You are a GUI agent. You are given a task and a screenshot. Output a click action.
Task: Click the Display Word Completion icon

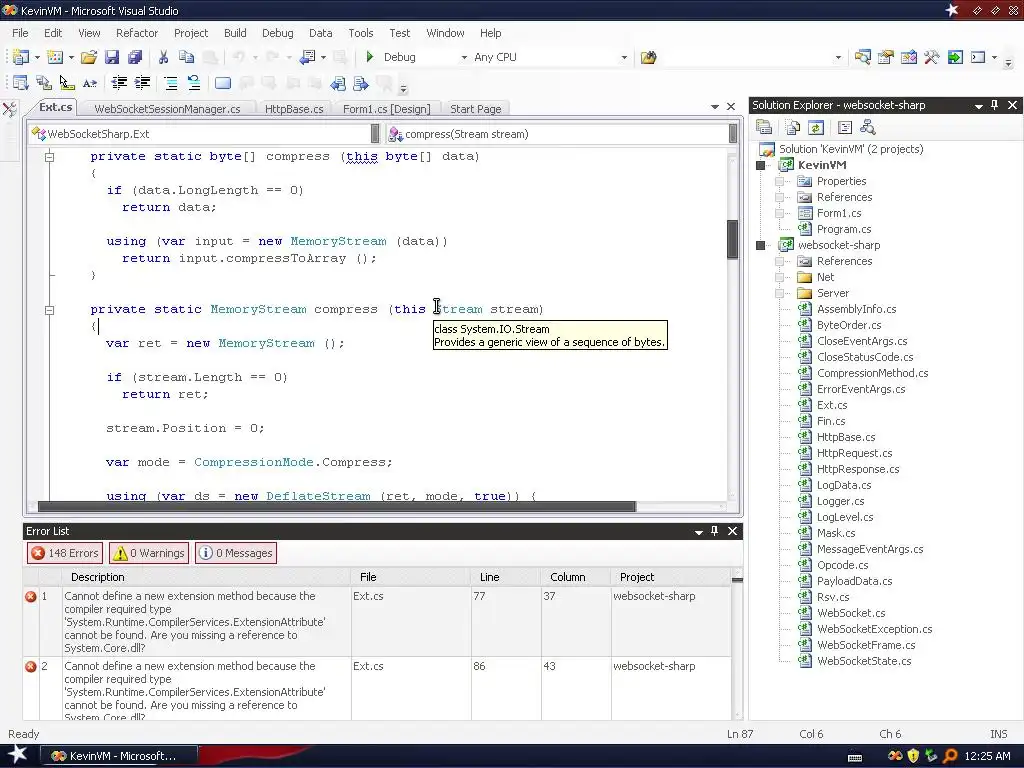[90, 83]
